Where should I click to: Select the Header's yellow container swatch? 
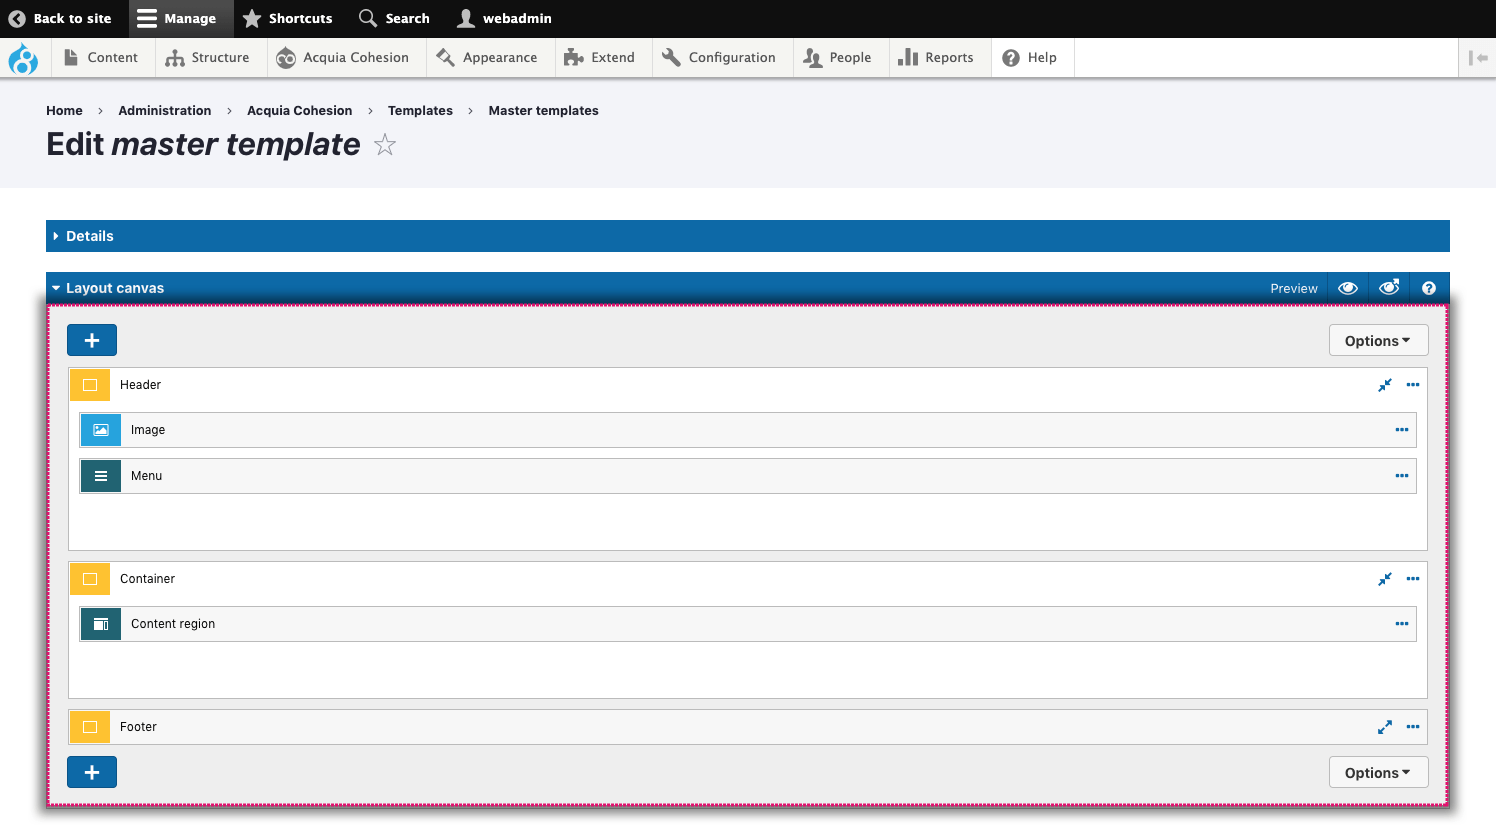tap(90, 385)
